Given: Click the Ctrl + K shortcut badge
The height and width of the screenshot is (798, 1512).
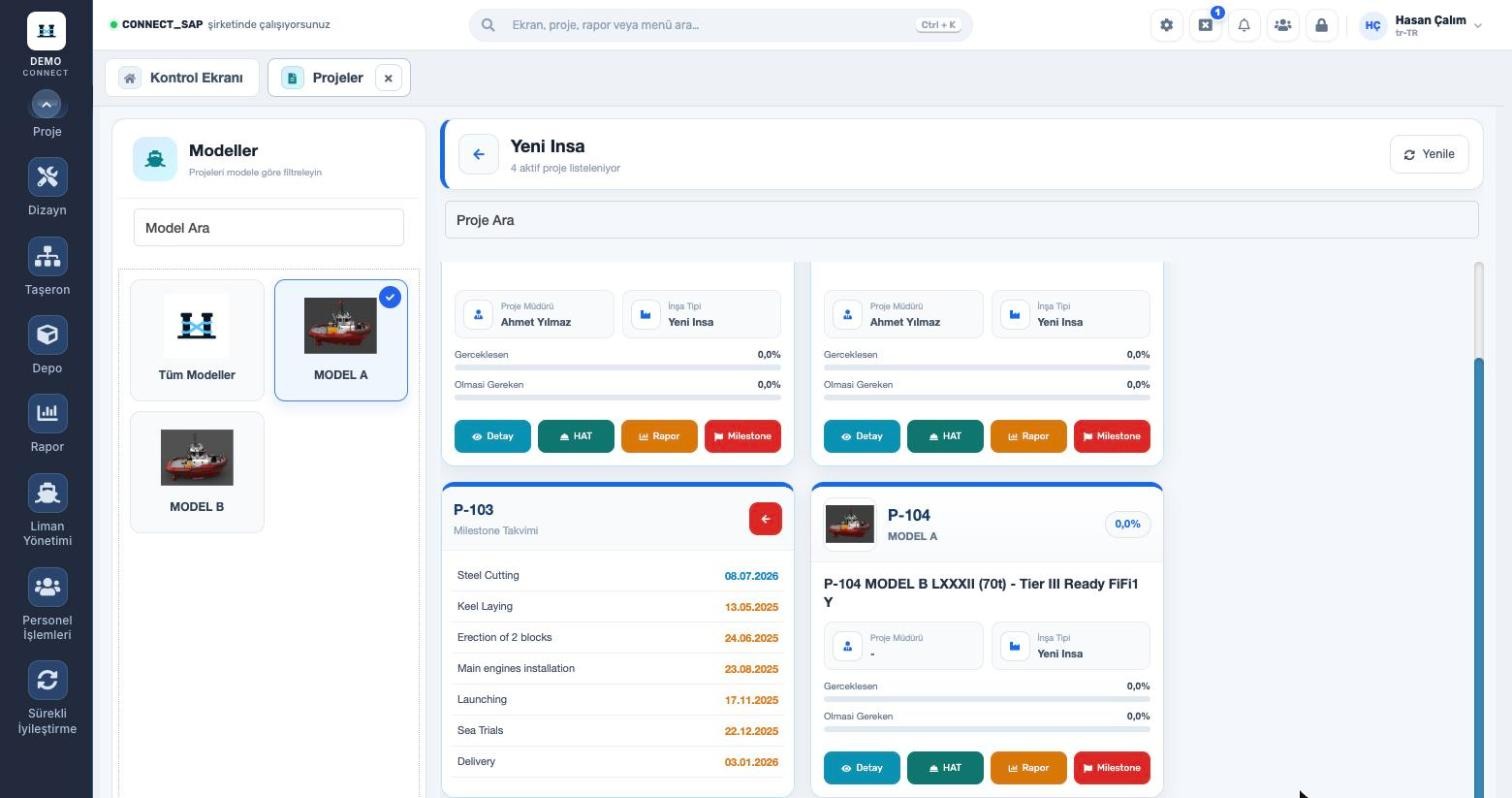Looking at the screenshot, I should (x=938, y=25).
